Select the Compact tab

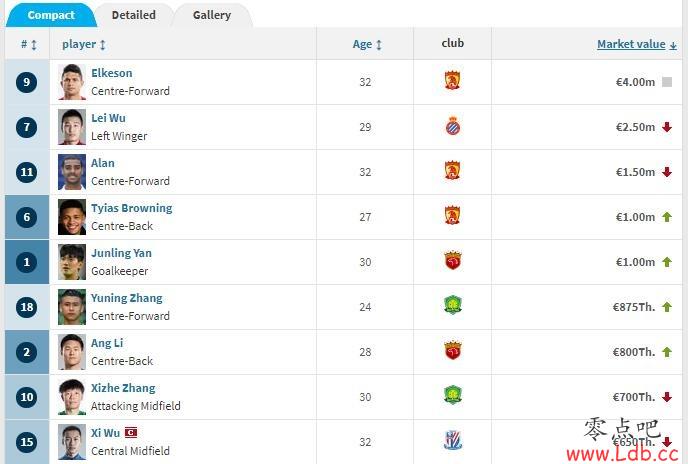click(51, 15)
